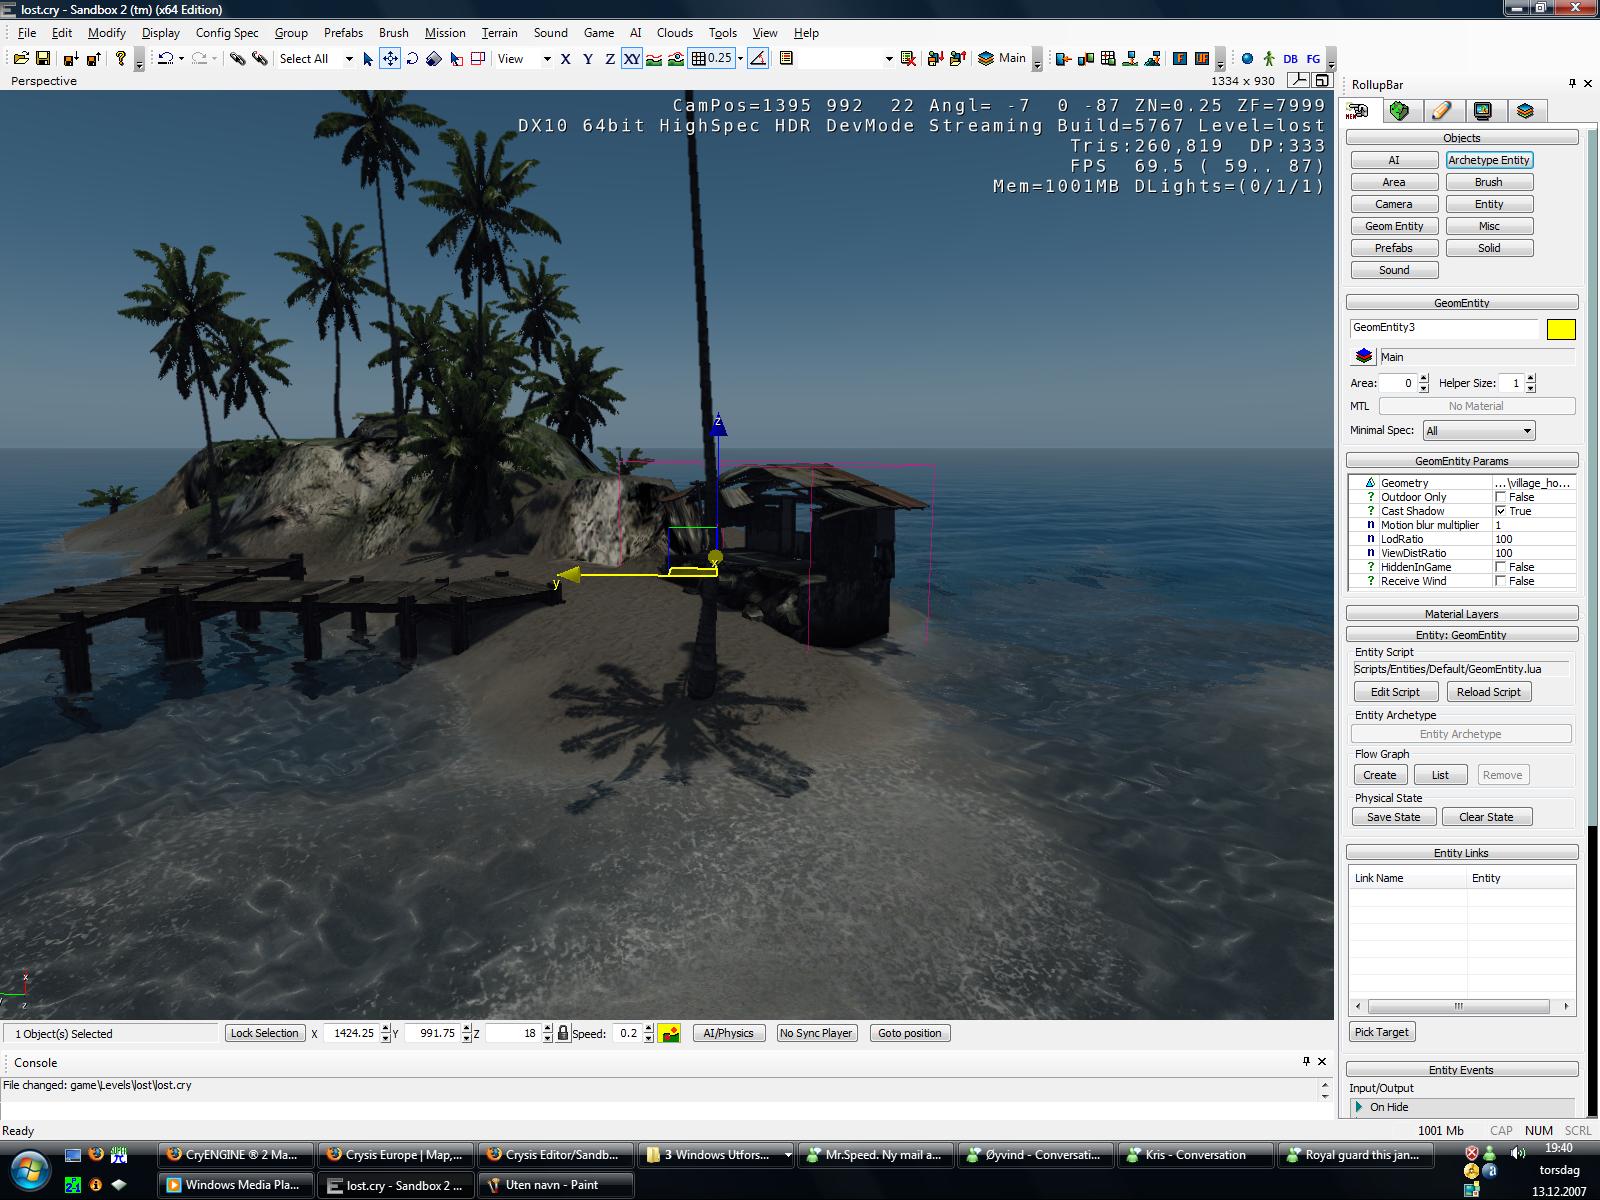Toggle the grid snap 0.25 button

(712, 59)
